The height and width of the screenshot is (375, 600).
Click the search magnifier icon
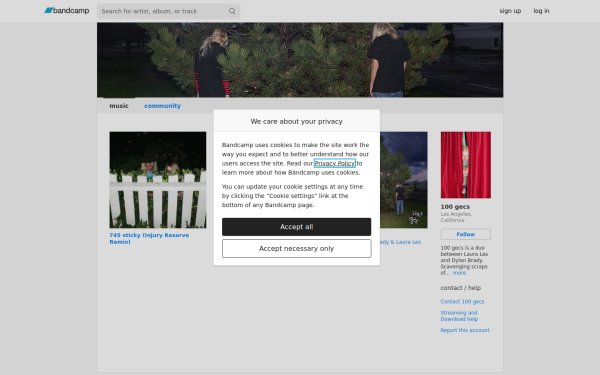(232, 11)
